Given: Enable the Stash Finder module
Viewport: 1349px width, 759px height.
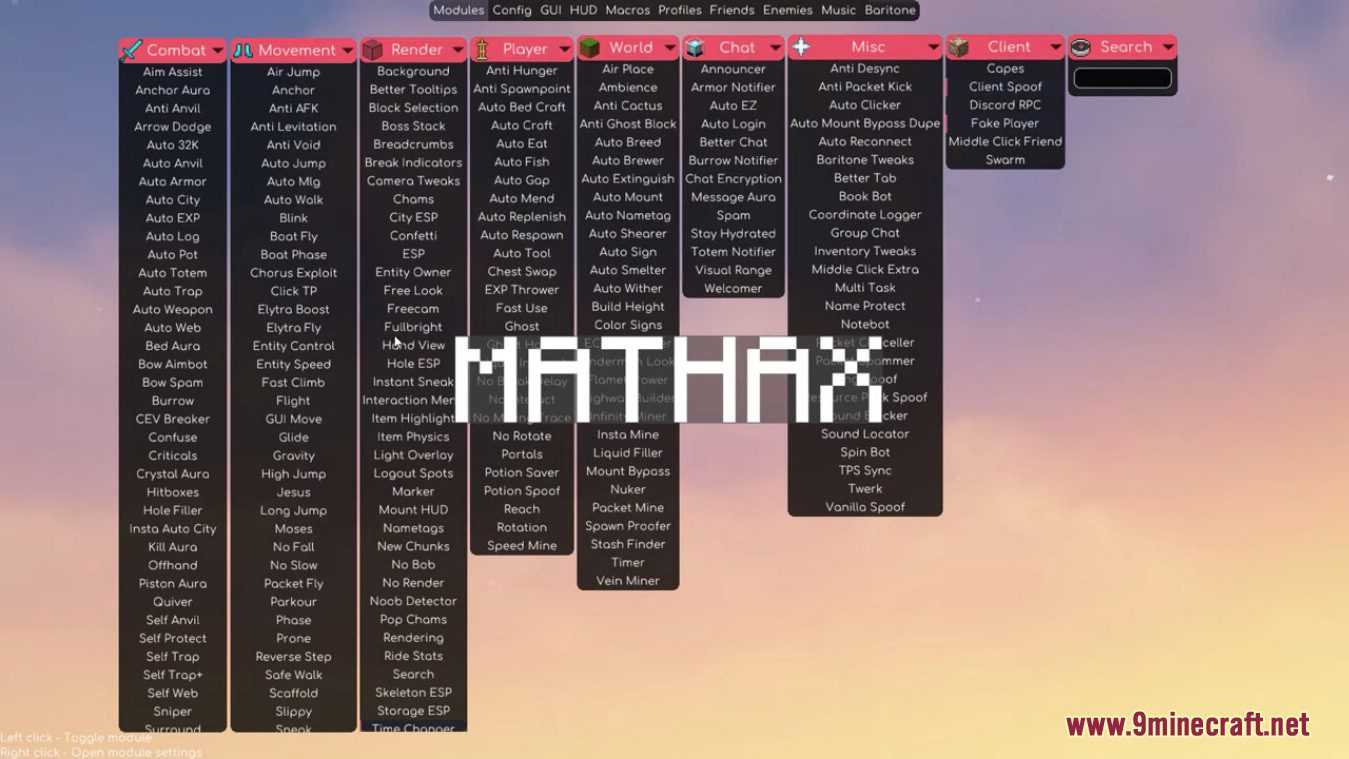Looking at the screenshot, I should click(x=628, y=544).
